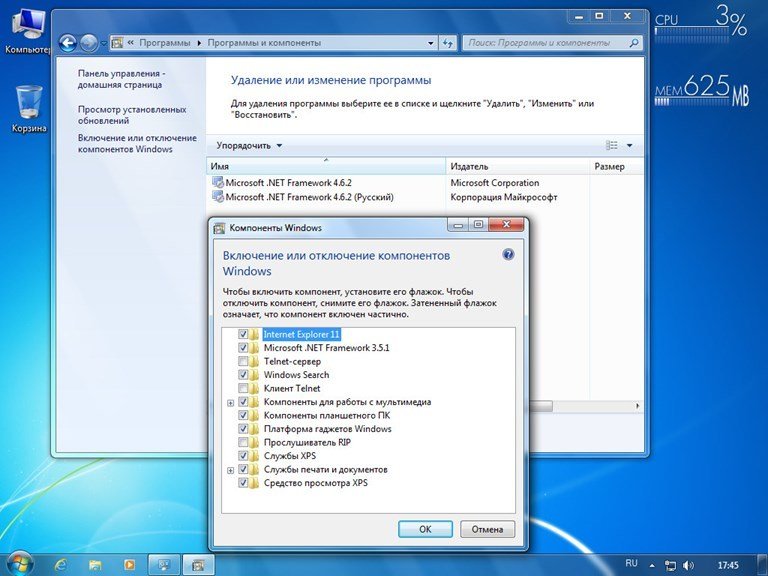Click the Программы breadcrumb
768x576 pixels.
pos(165,43)
